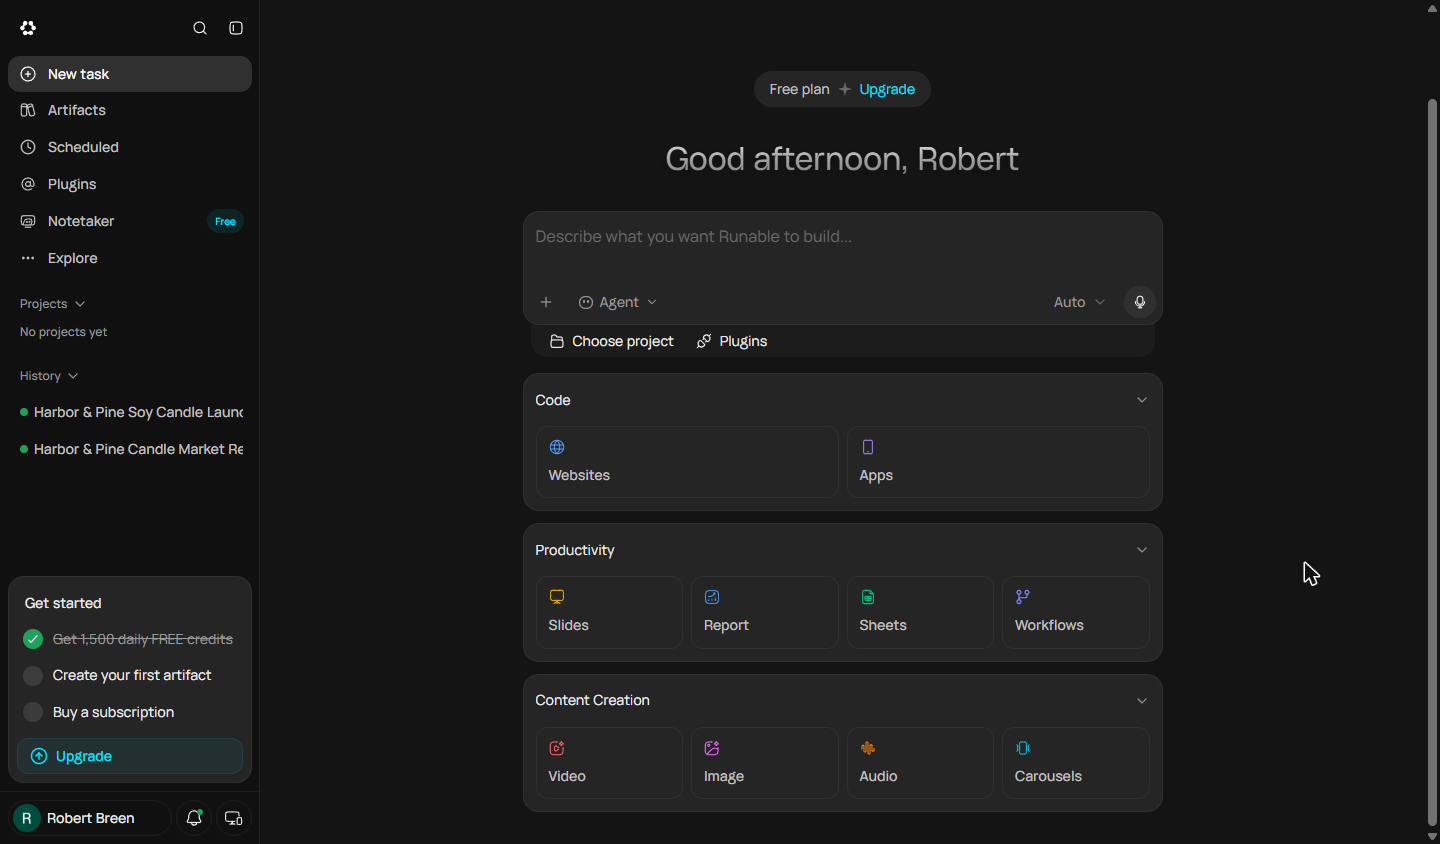Click Choose project button
This screenshot has height=844, width=1440.
[612, 341]
